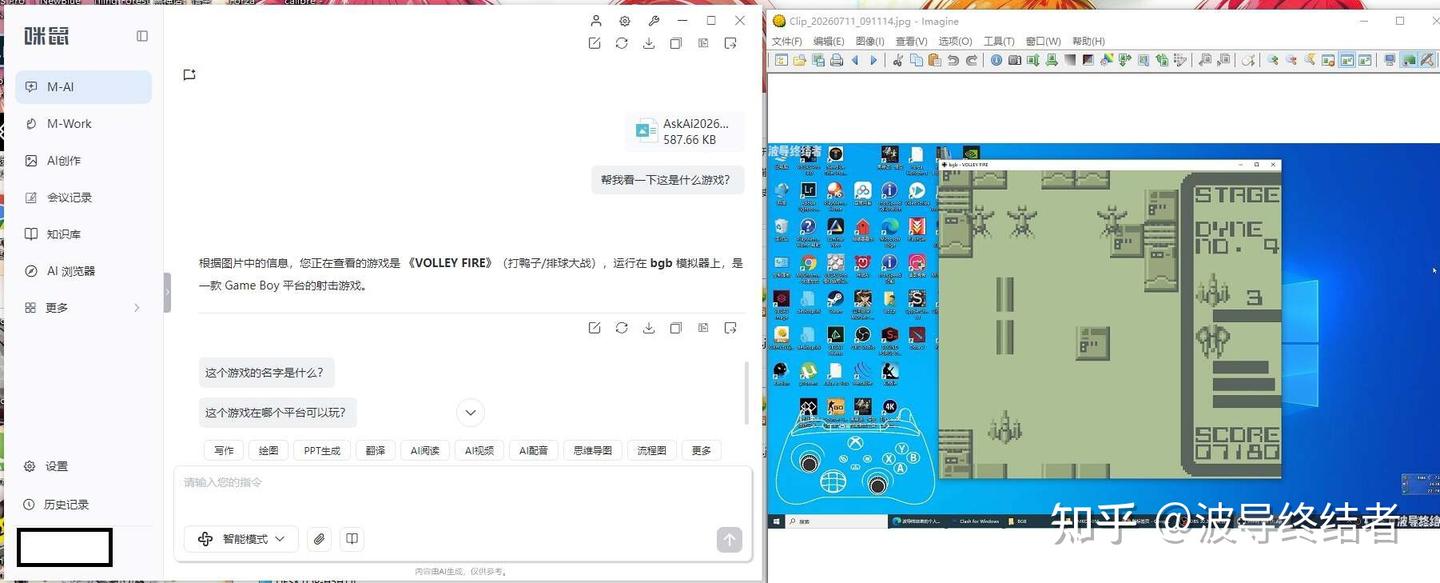Click the 翻译 quick-action chip

(376, 451)
